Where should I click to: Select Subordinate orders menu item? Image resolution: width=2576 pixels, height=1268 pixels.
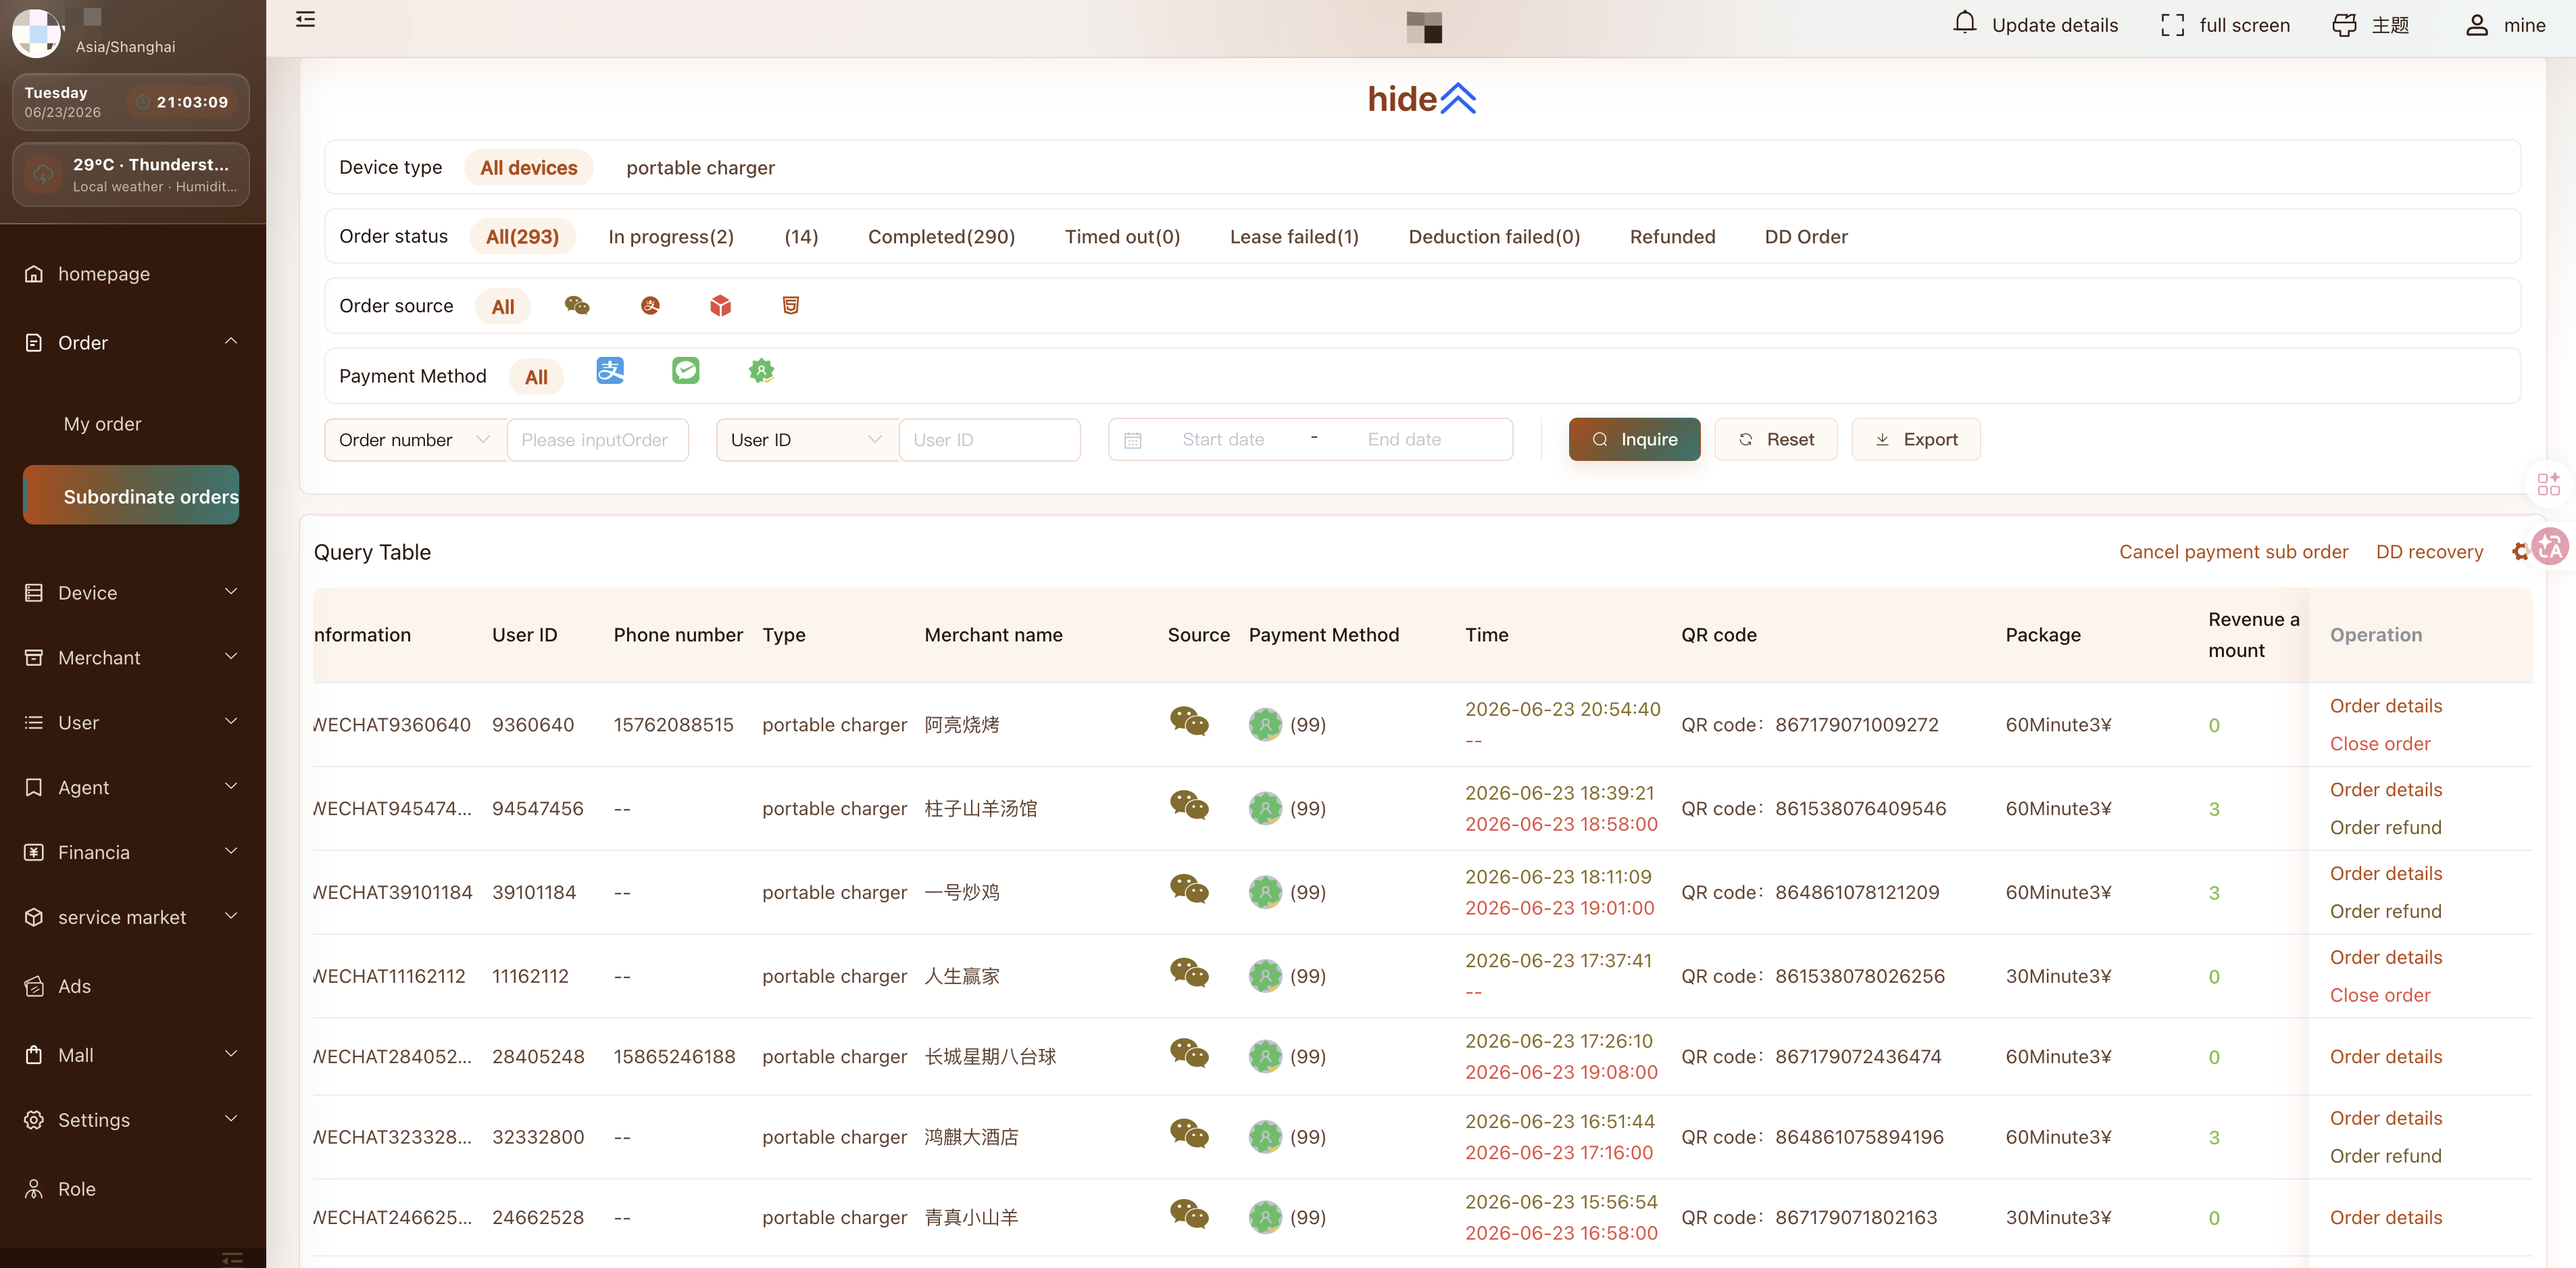click(x=131, y=495)
